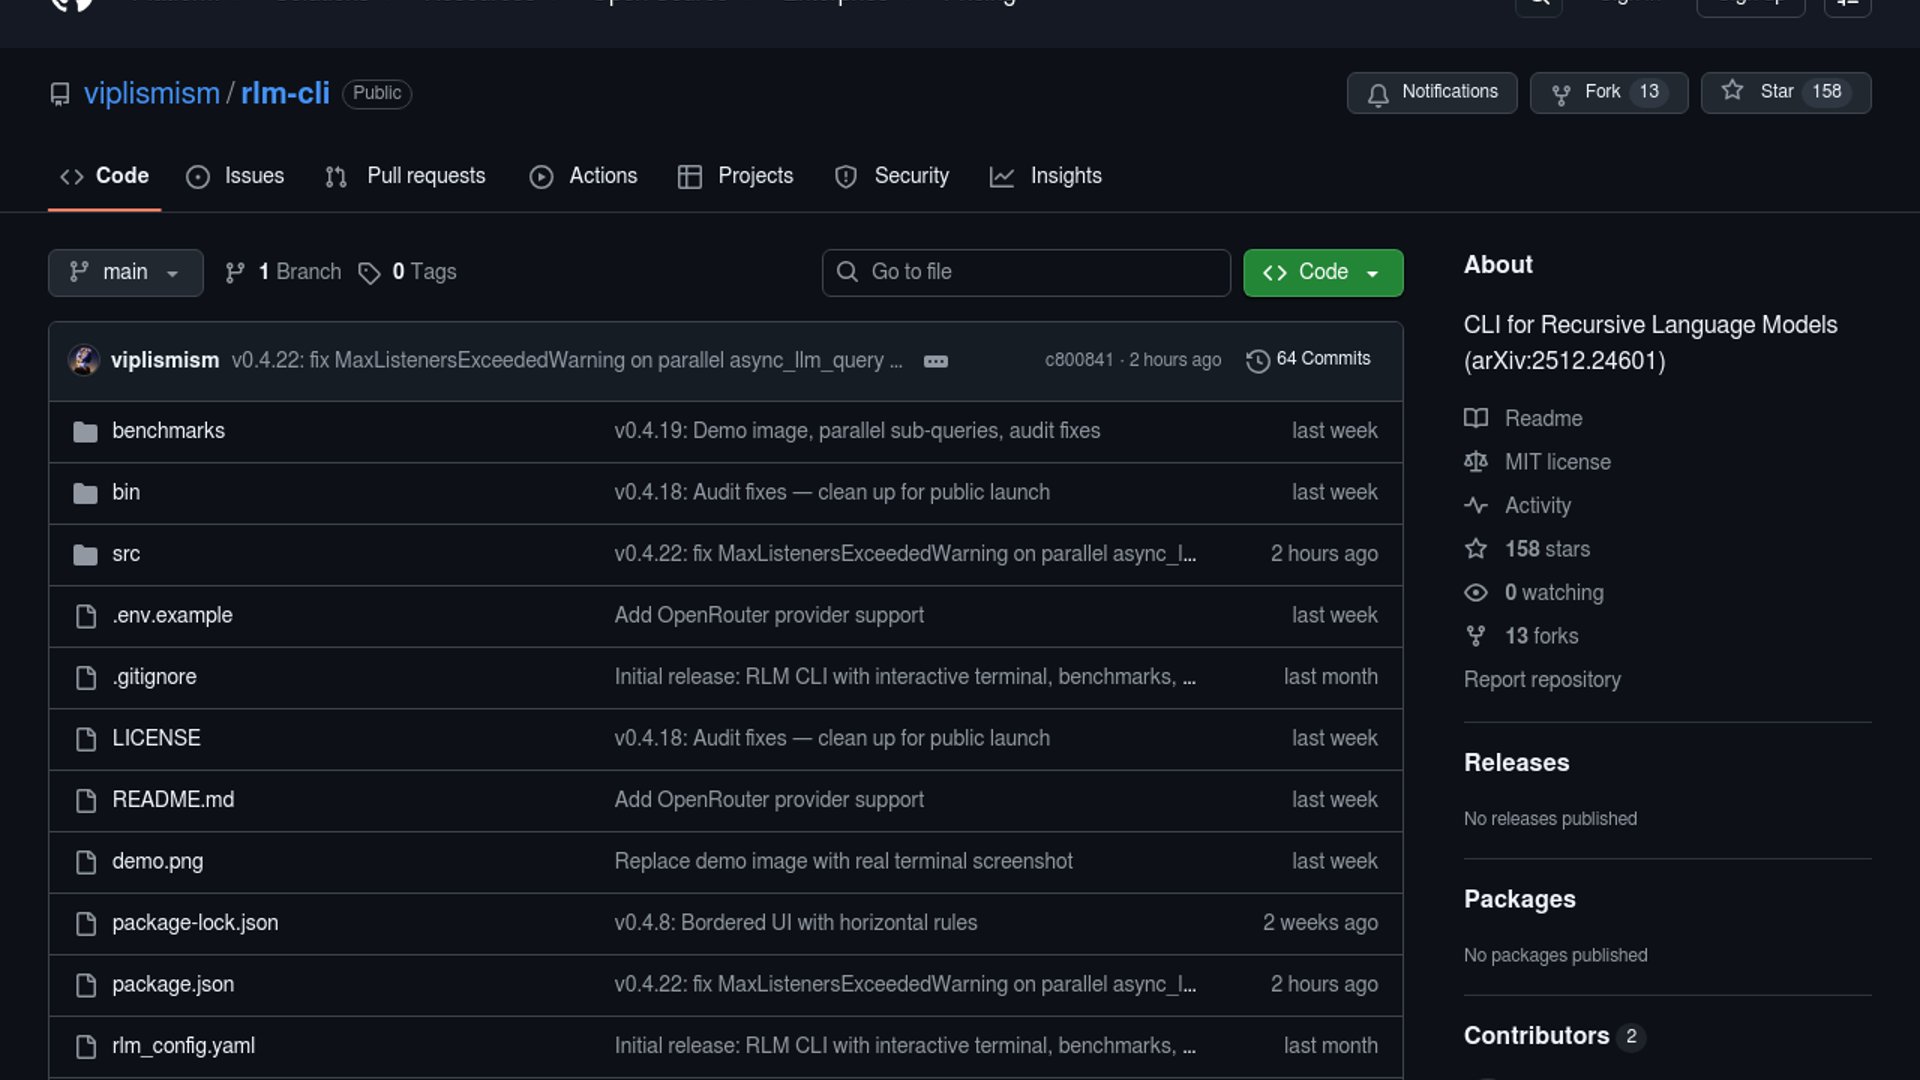The height and width of the screenshot is (1080, 1920).
Task: Click the Star icon button
Action: click(1732, 91)
